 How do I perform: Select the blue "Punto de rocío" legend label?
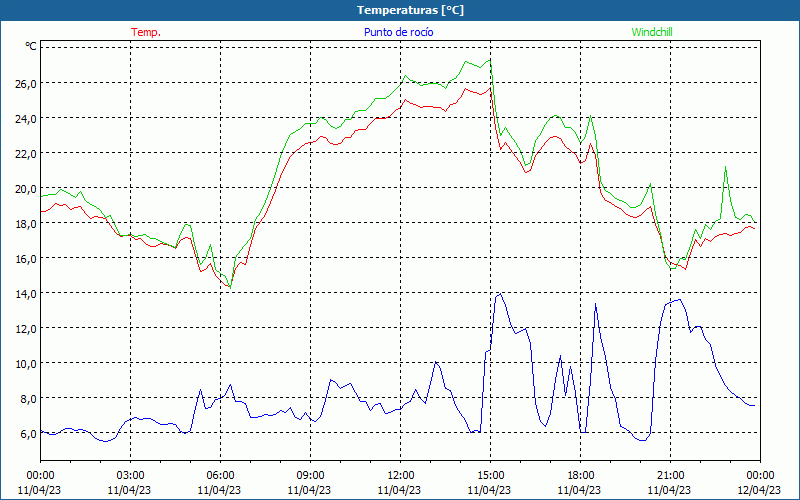398,32
